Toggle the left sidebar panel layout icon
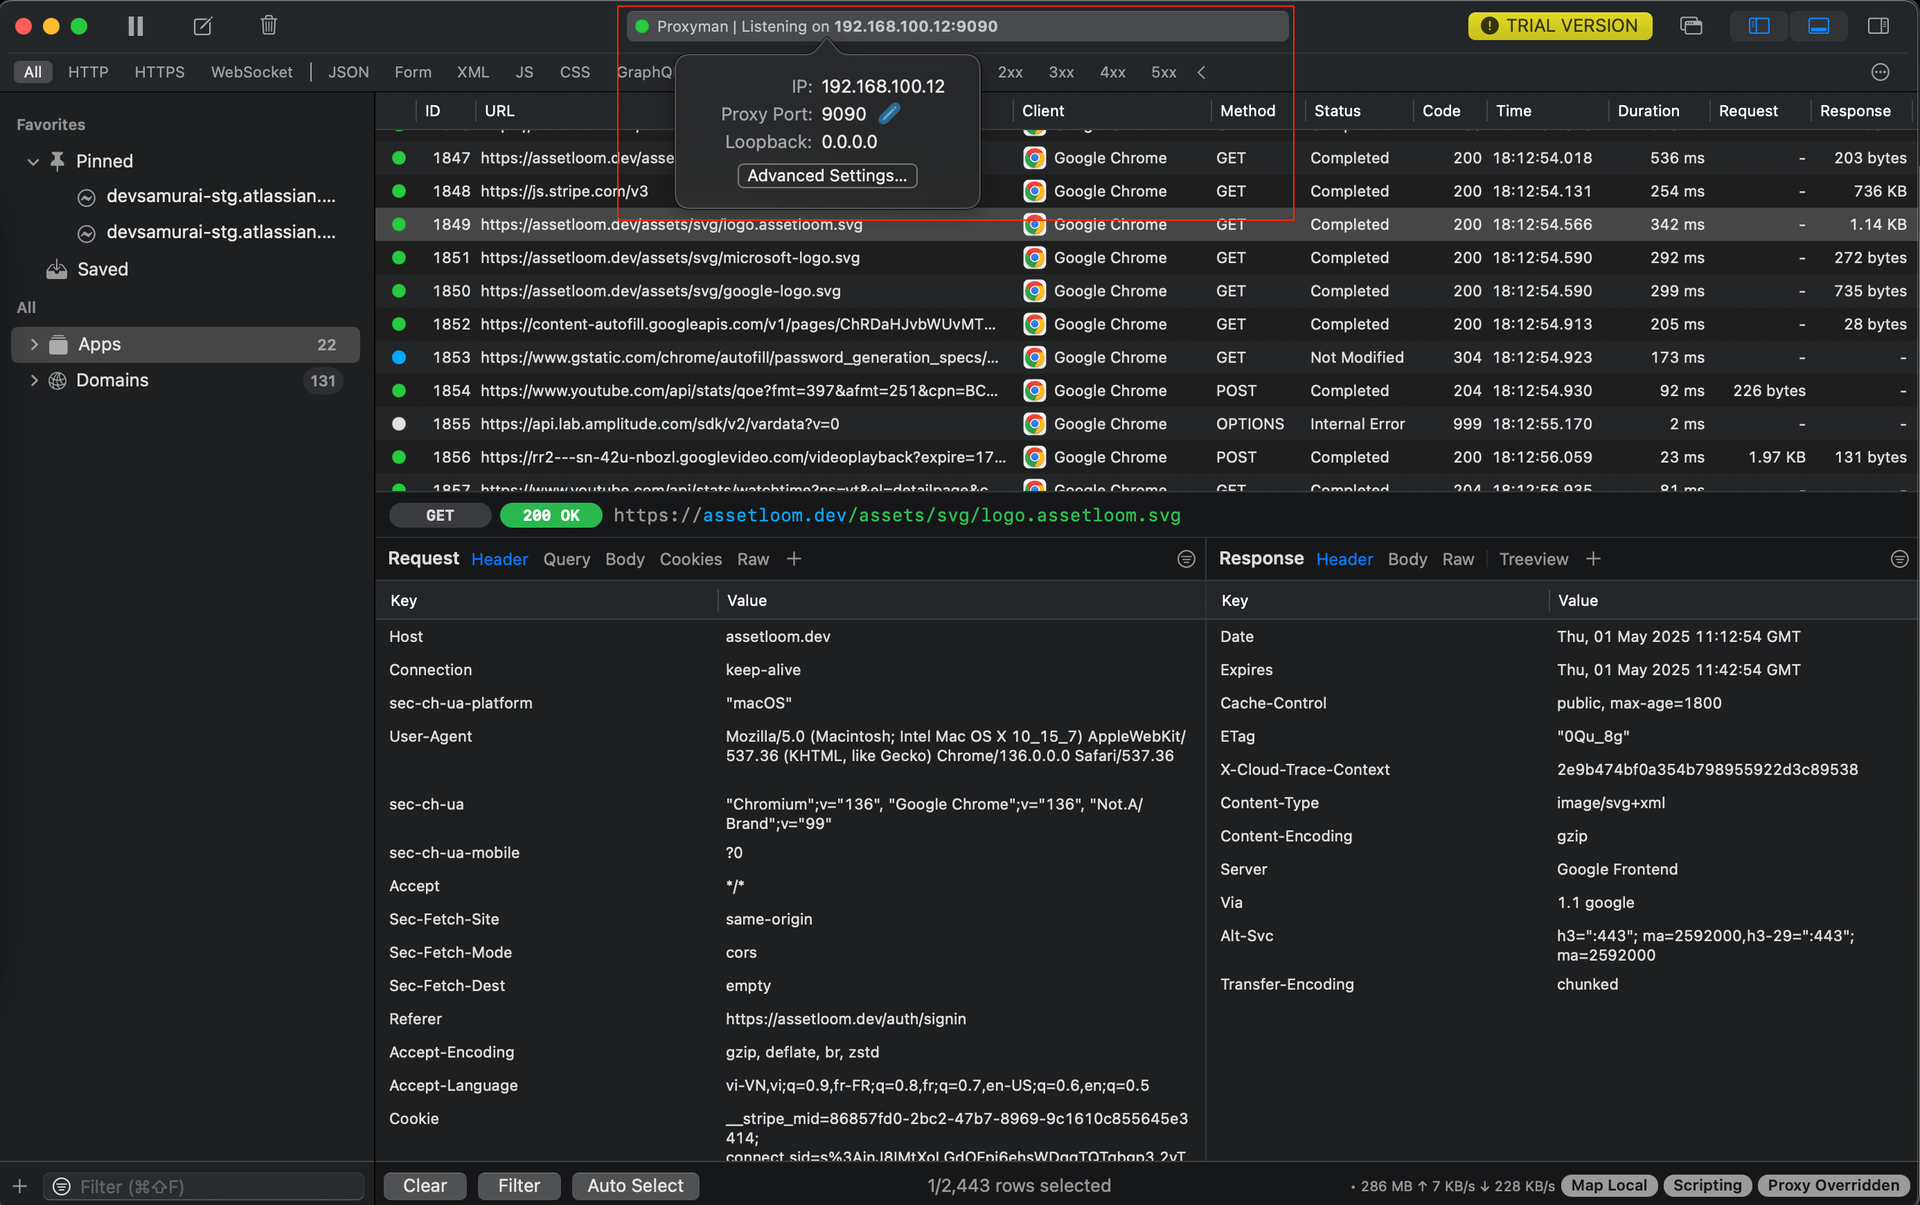The width and height of the screenshot is (1920, 1205). tap(1759, 26)
